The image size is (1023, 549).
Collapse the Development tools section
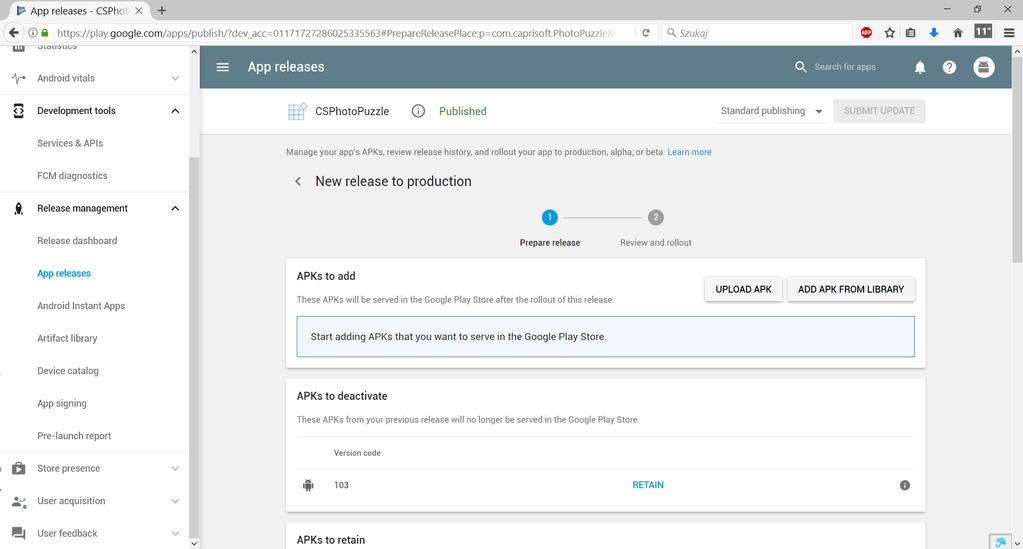175,111
